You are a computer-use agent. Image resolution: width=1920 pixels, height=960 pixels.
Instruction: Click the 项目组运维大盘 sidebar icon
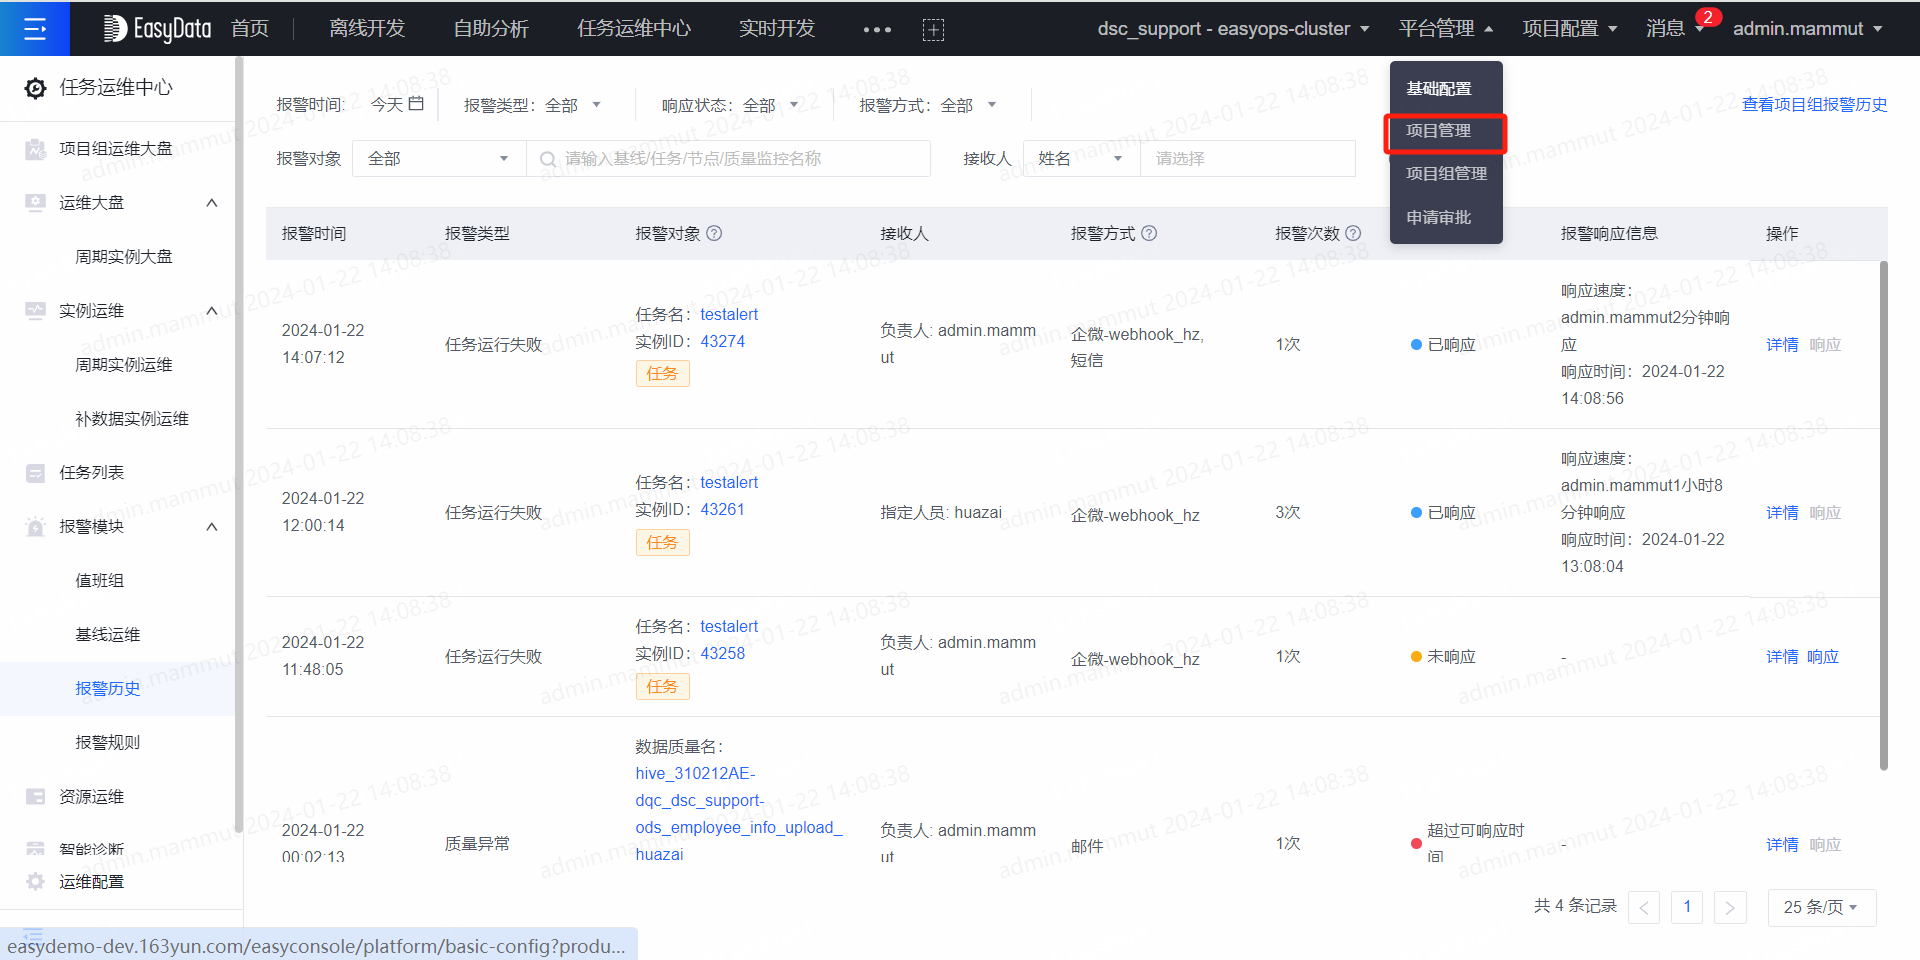[x=35, y=149]
